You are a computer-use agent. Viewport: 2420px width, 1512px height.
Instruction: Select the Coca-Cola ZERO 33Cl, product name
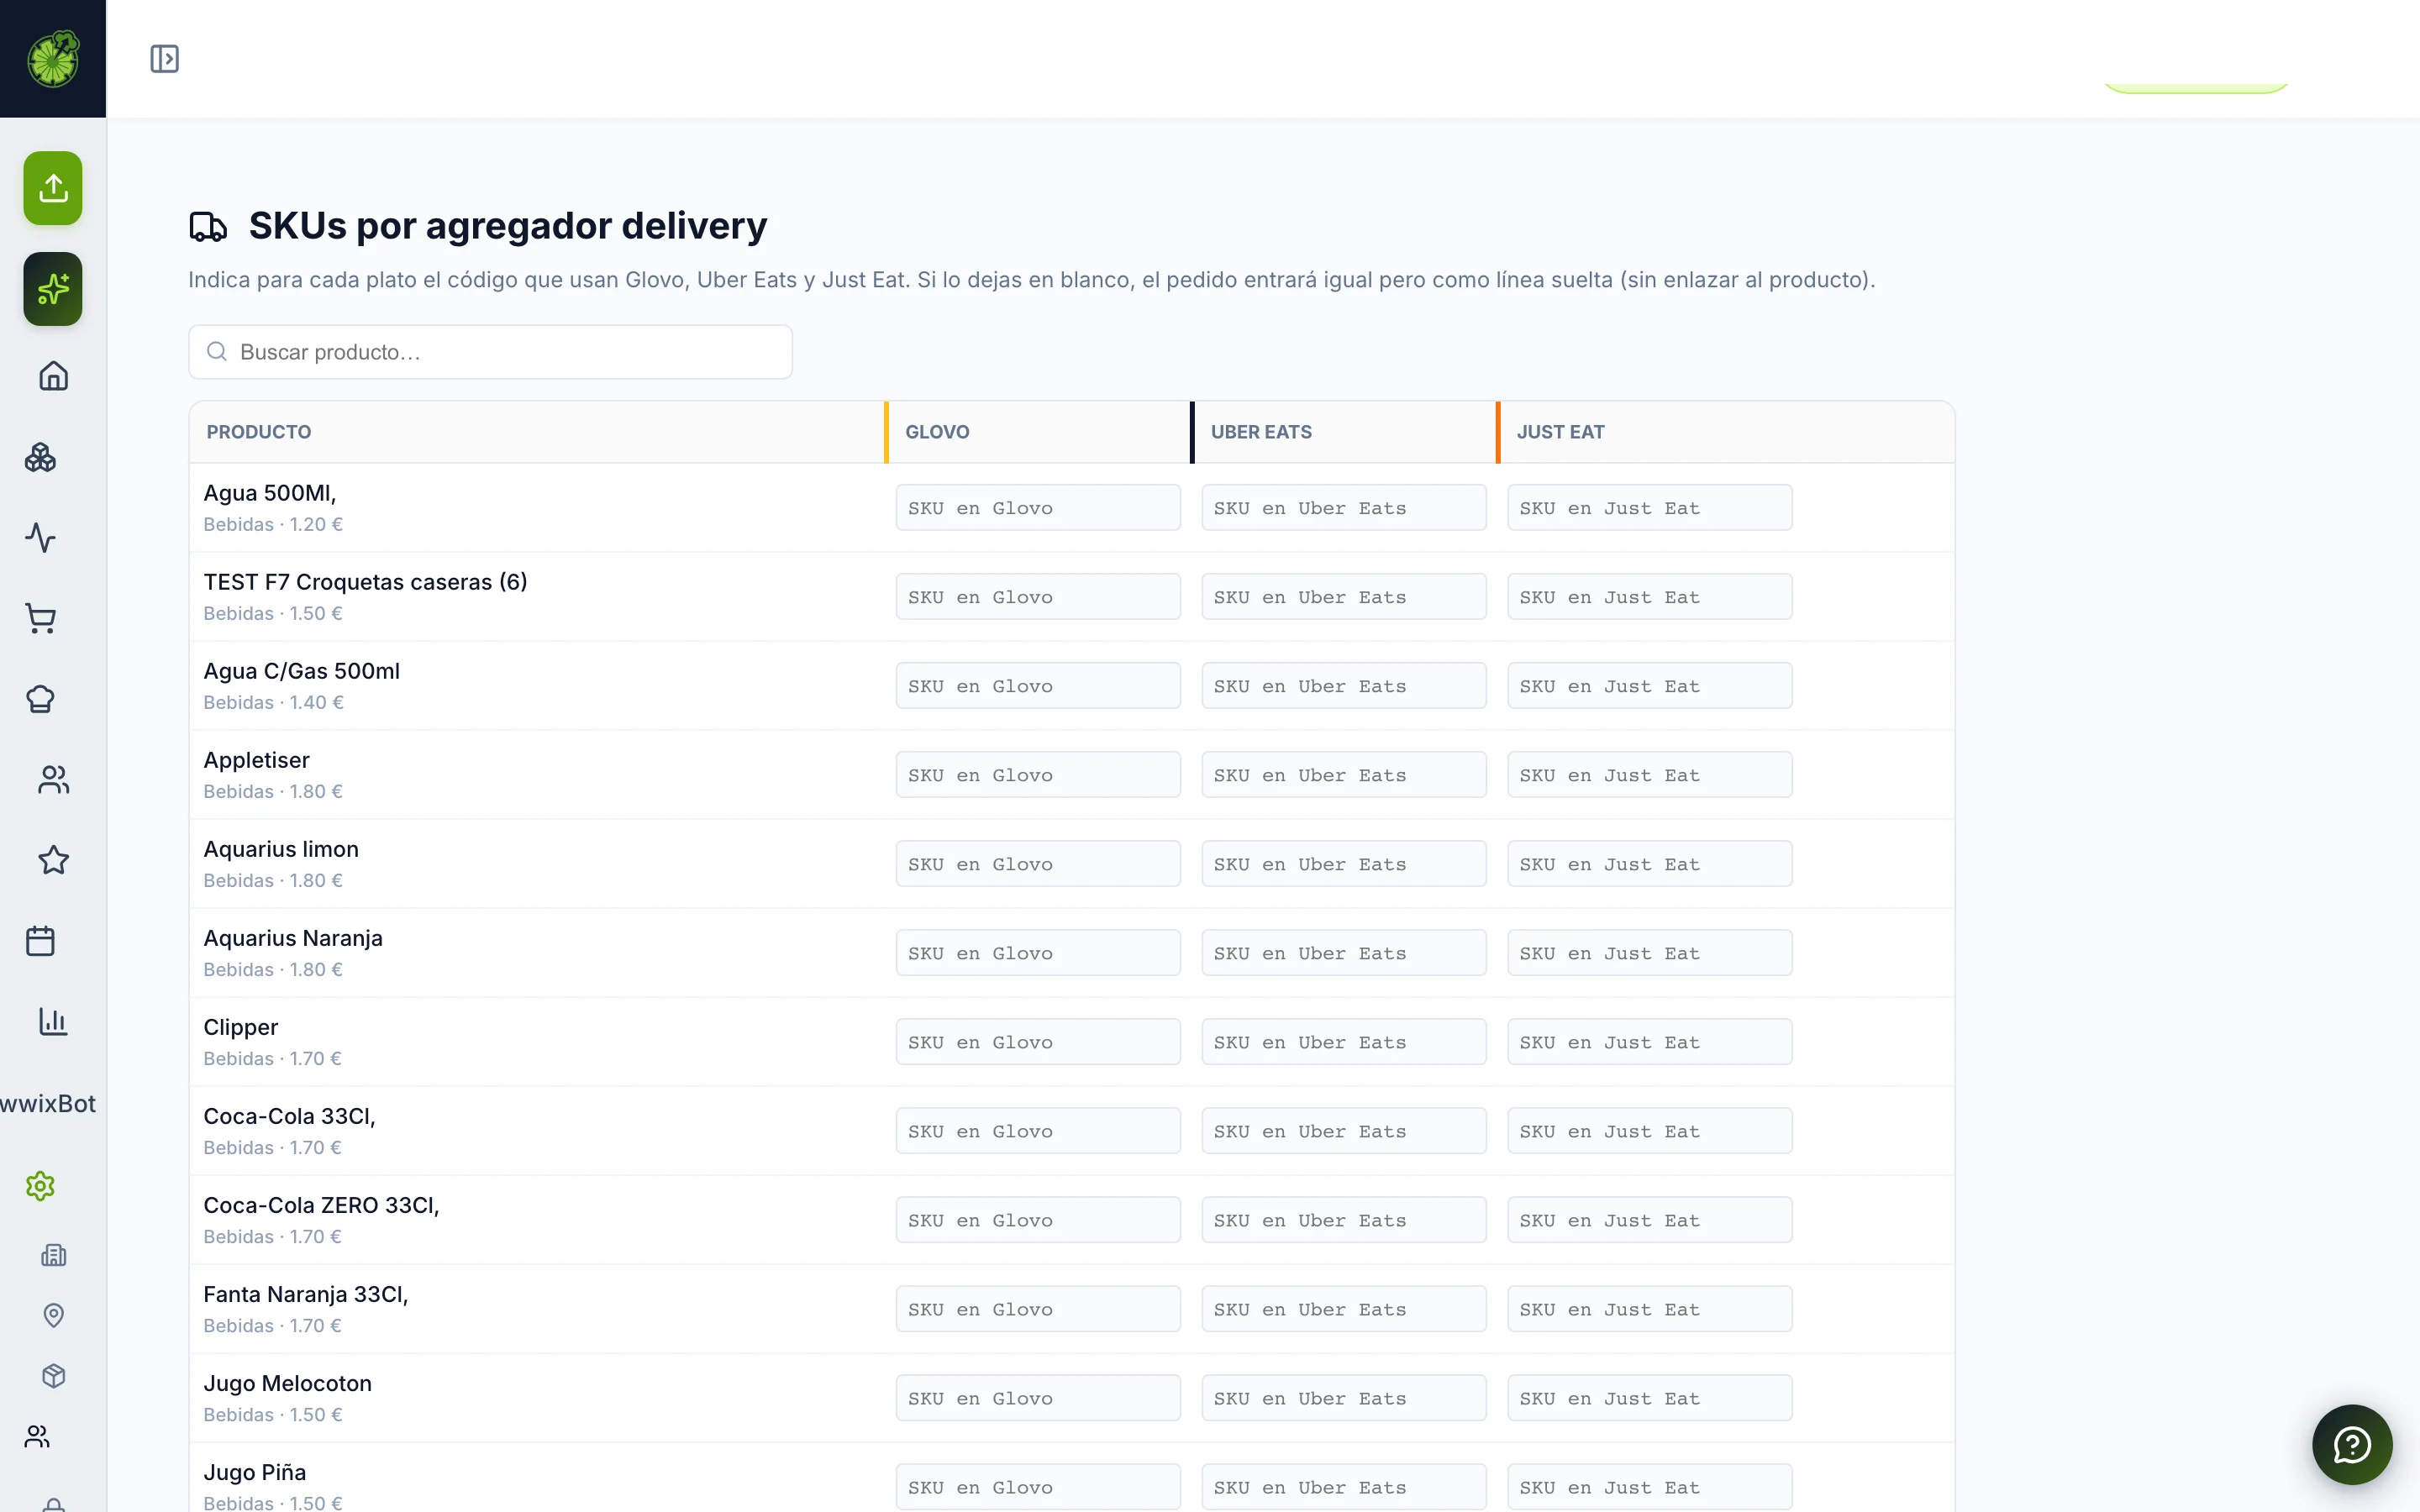pos(321,1205)
